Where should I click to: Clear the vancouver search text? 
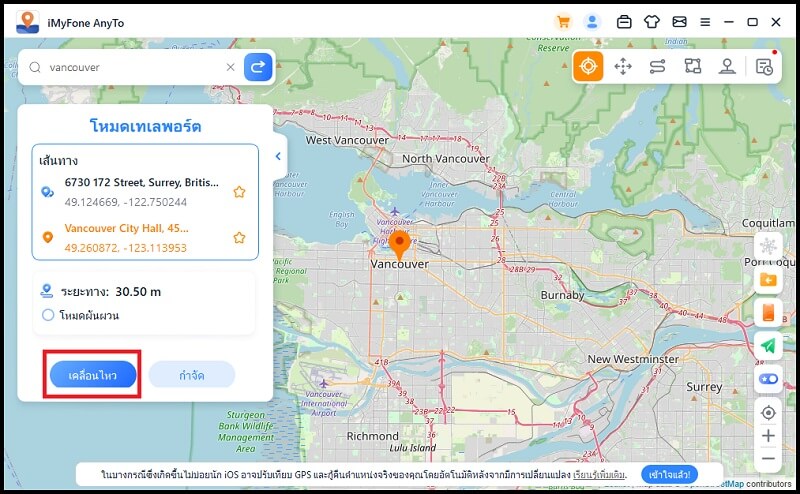point(231,67)
